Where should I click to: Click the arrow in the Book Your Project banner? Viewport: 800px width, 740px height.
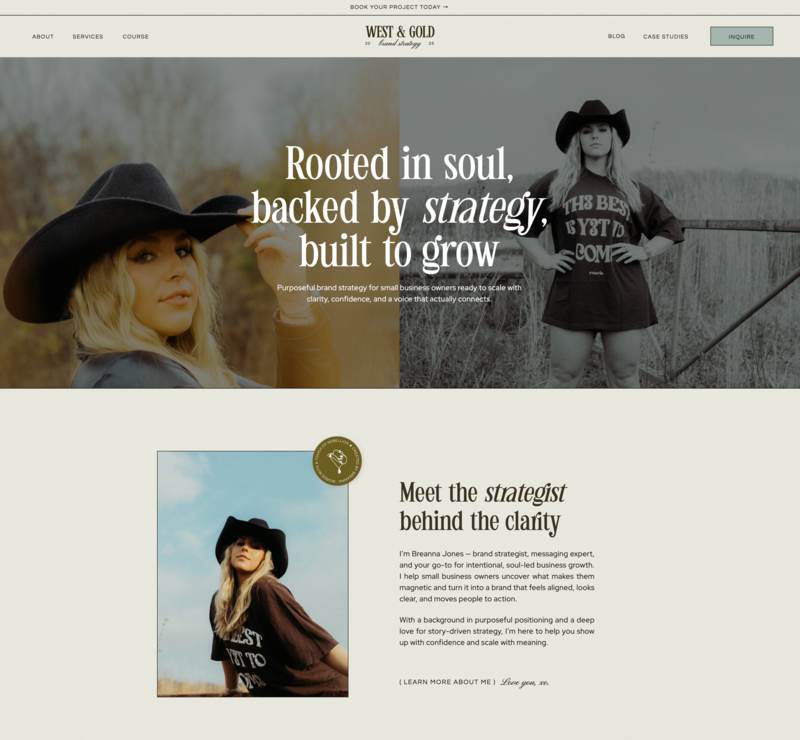[445, 7]
